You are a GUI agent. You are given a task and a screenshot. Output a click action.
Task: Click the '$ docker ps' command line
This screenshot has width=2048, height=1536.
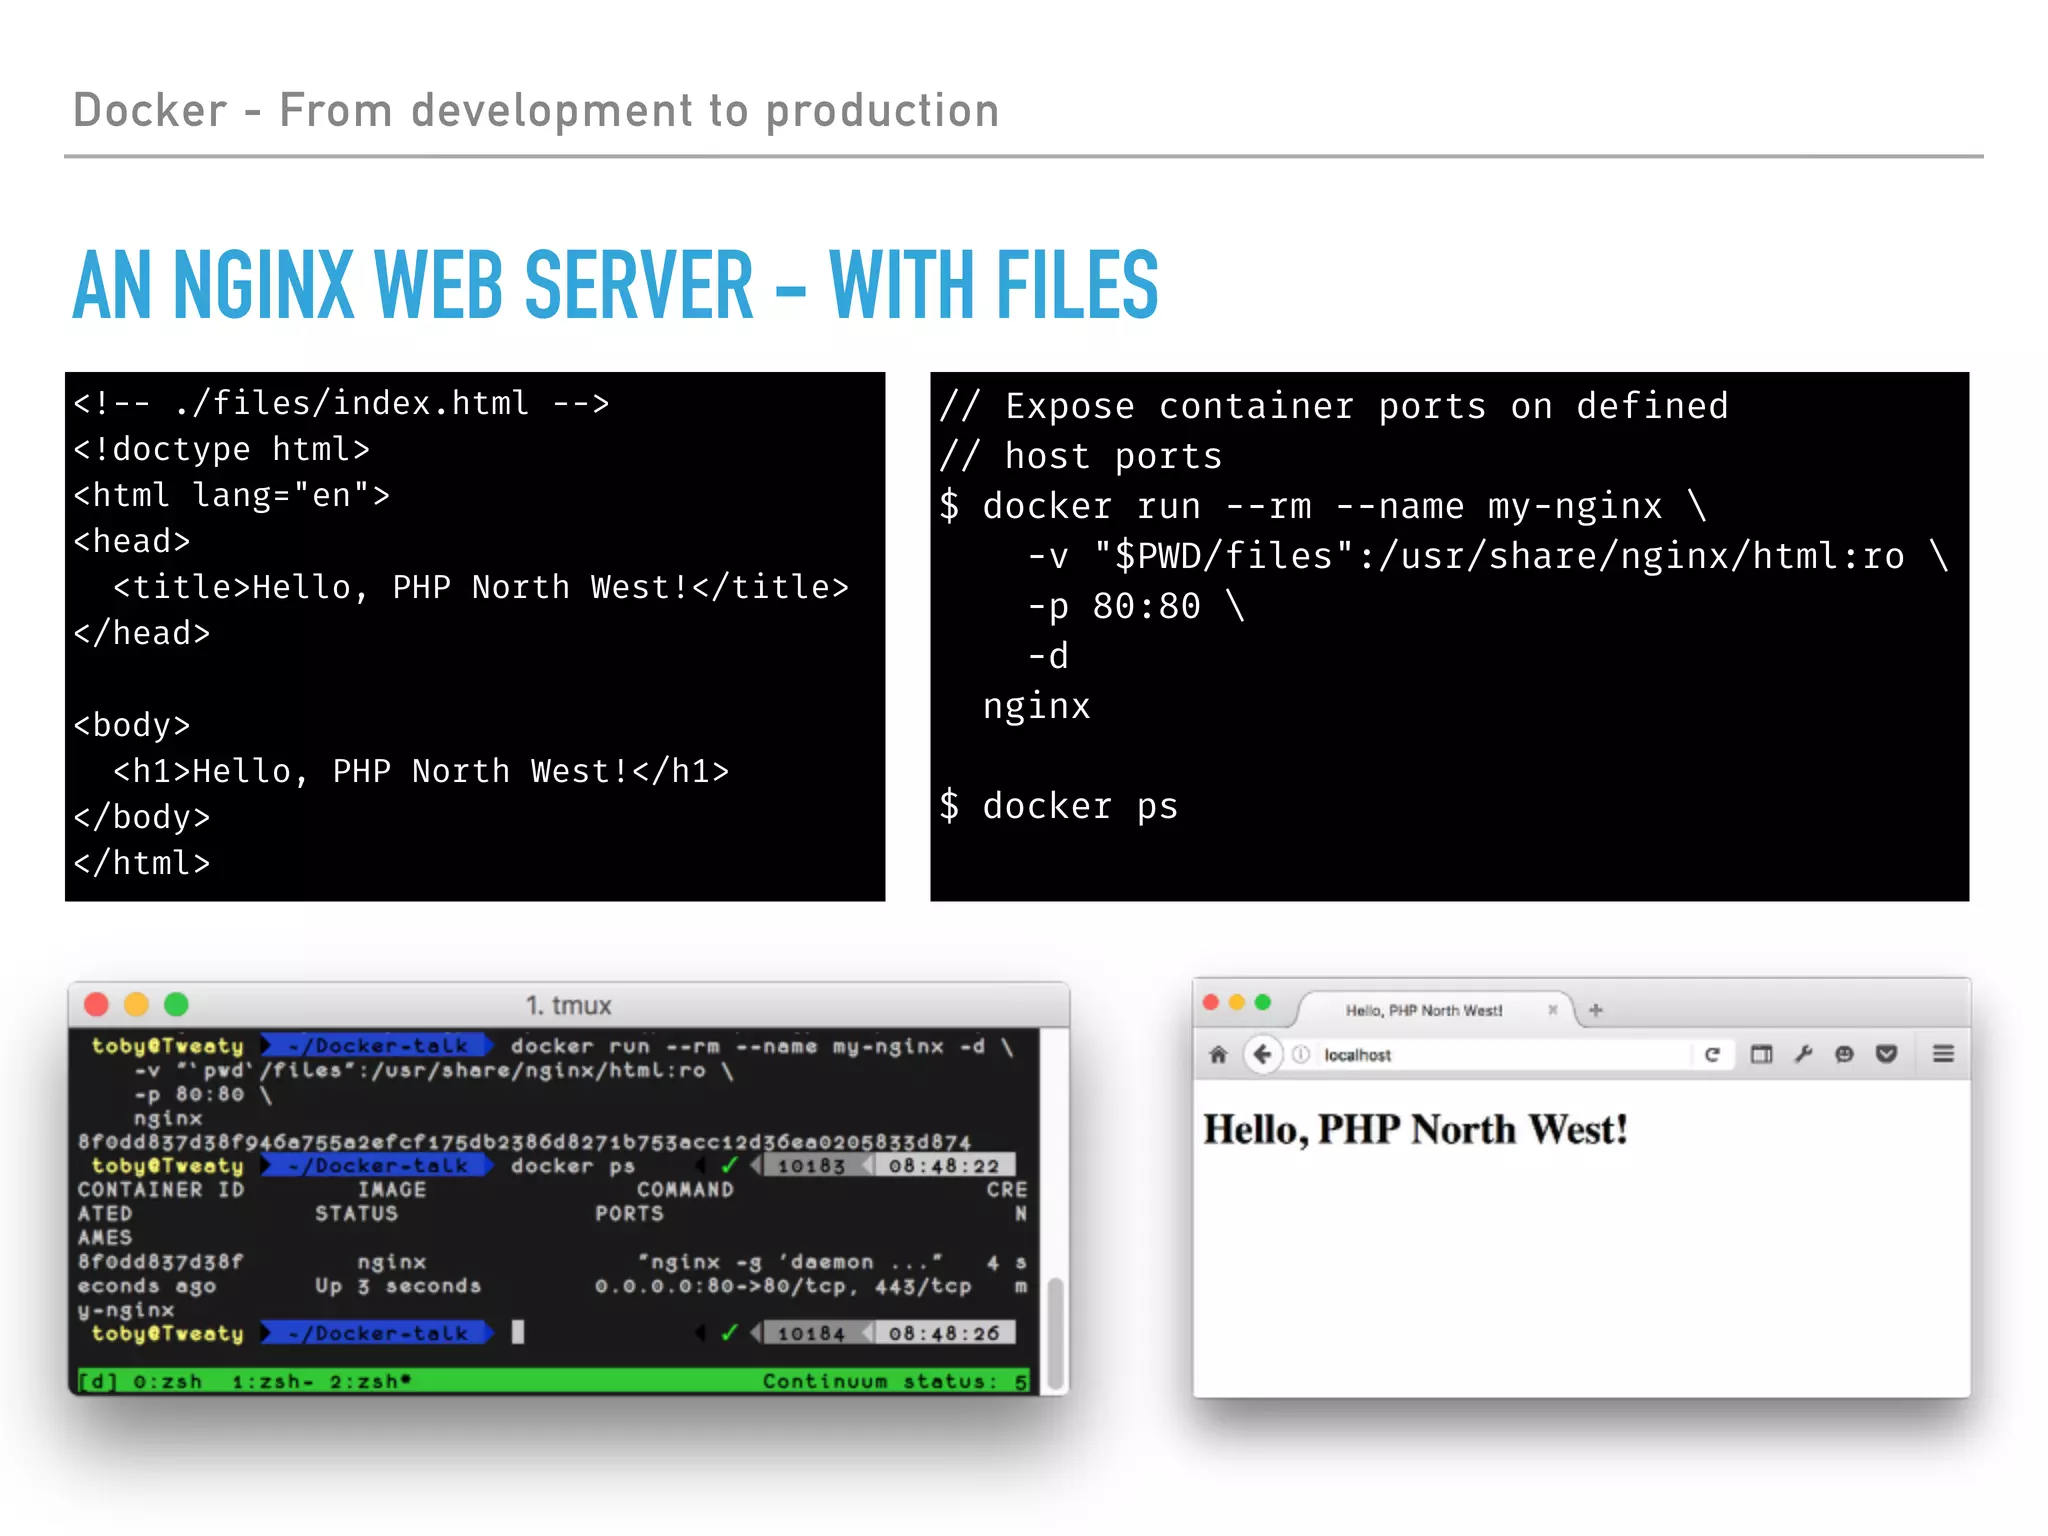[1059, 806]
